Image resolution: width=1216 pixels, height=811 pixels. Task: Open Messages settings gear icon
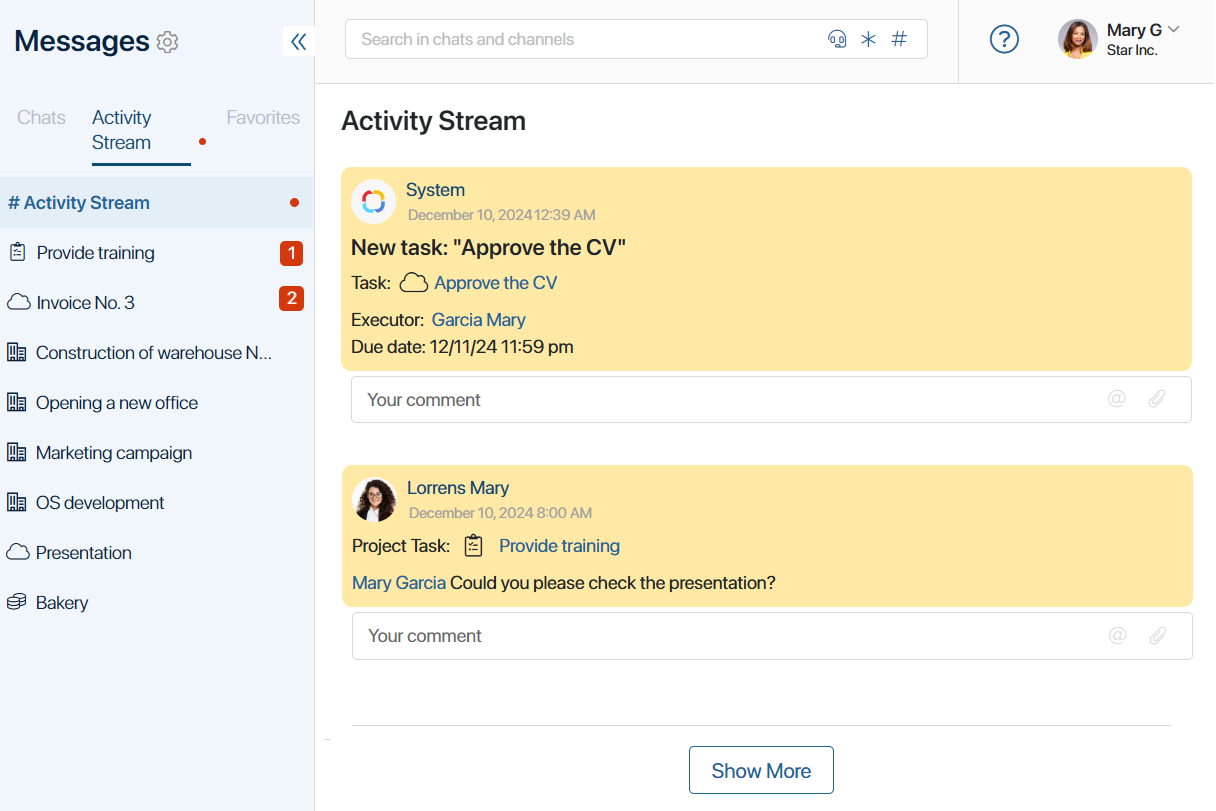tap(168, 42)
